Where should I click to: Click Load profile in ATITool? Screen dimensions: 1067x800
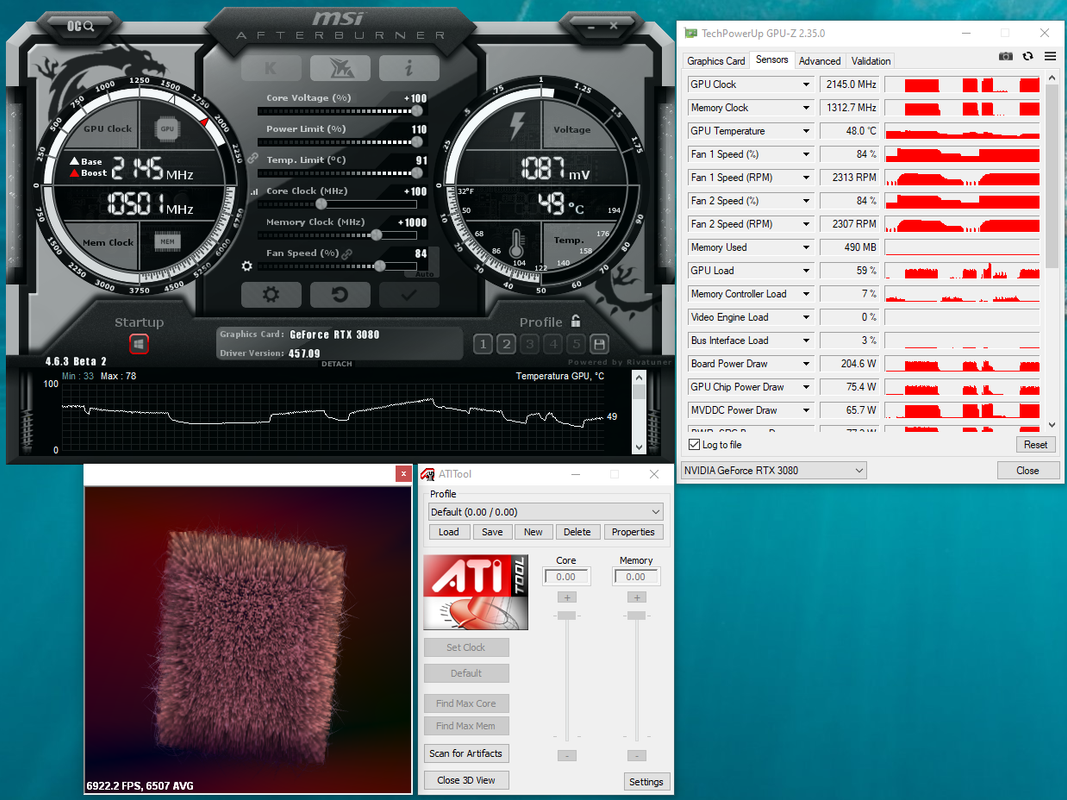click(x=448, y=532)
